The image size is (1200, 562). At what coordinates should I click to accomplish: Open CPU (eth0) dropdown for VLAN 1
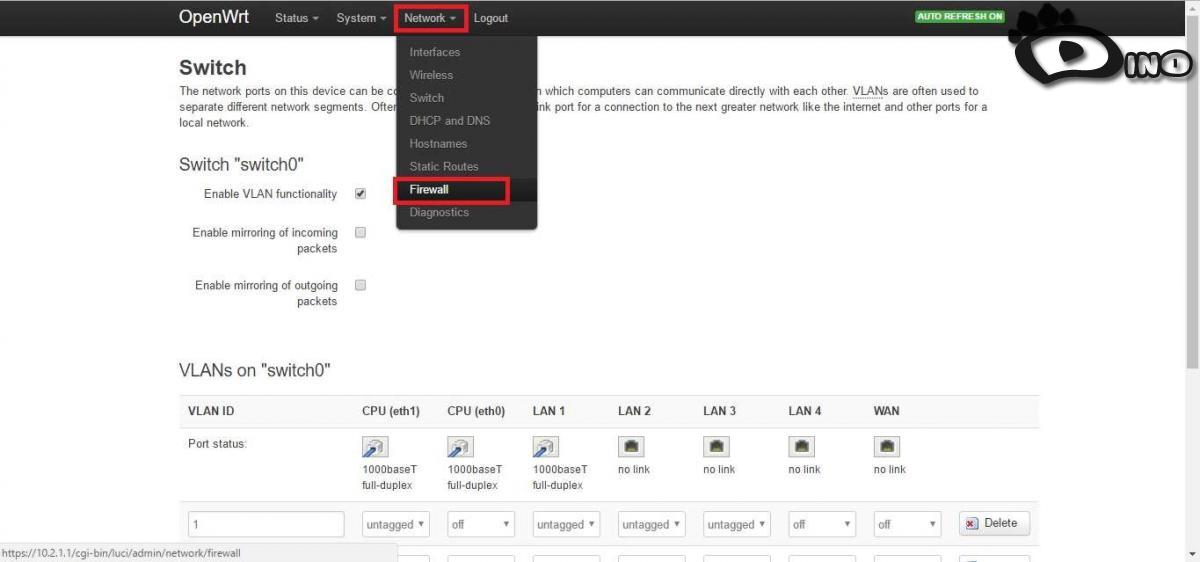click(x=481, y=524)
